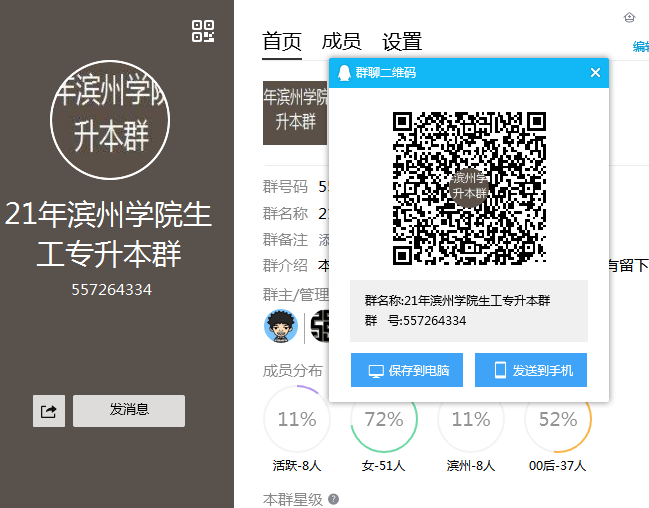Image resolution: width=649 pixels, height=508 pixels.
Task: Click the group QR code image
Action: [469, 186]
